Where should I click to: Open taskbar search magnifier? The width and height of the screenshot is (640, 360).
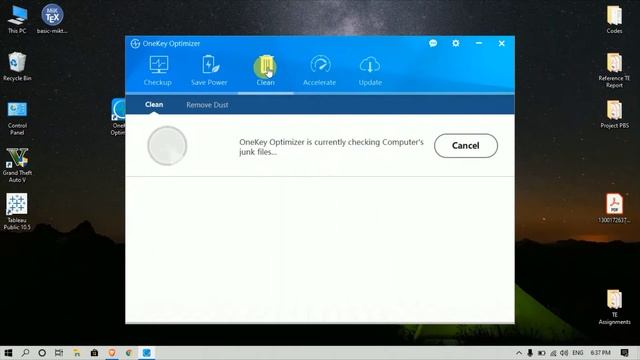25,353
